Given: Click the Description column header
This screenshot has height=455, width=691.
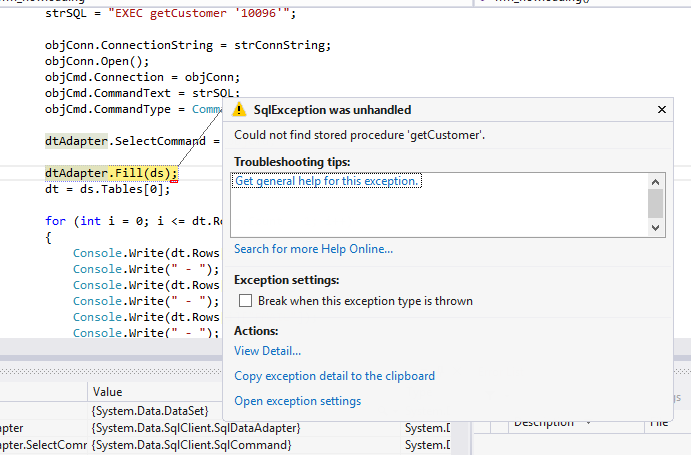Looking at the screenshot, I should point(544,423).
